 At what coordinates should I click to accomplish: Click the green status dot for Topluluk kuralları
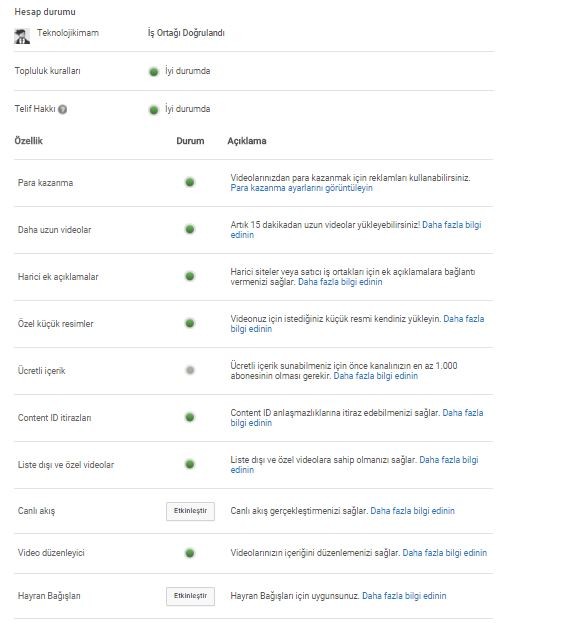click(154, 72)
